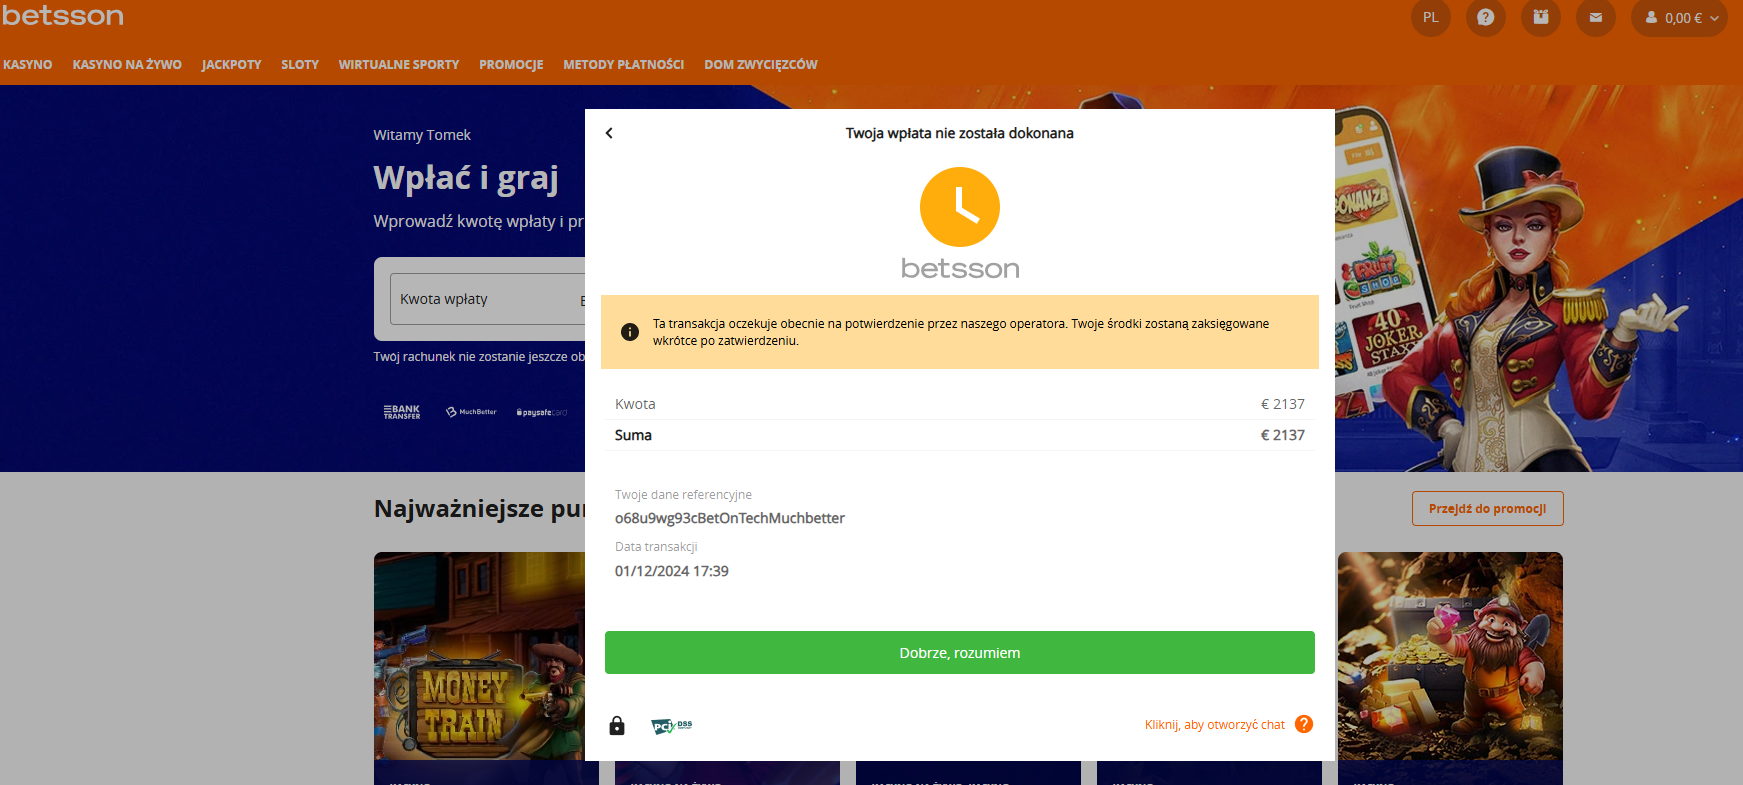Click the betsson logo in the header
Screen dimensions: 1743x785
click(63, 16)
